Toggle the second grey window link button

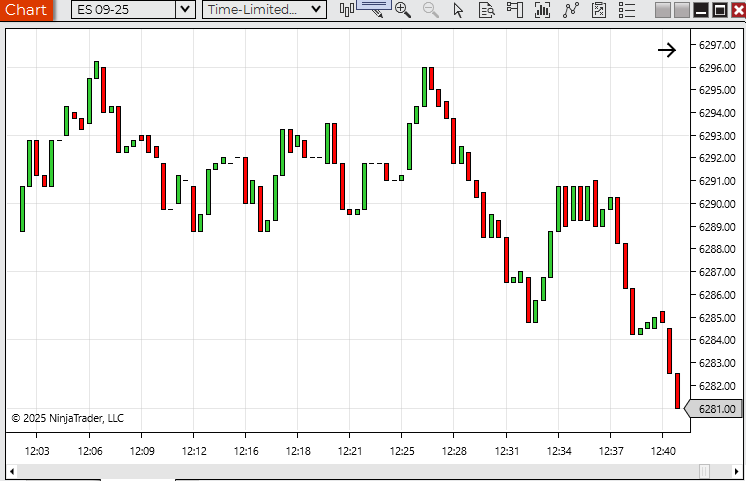coord(681,10)
